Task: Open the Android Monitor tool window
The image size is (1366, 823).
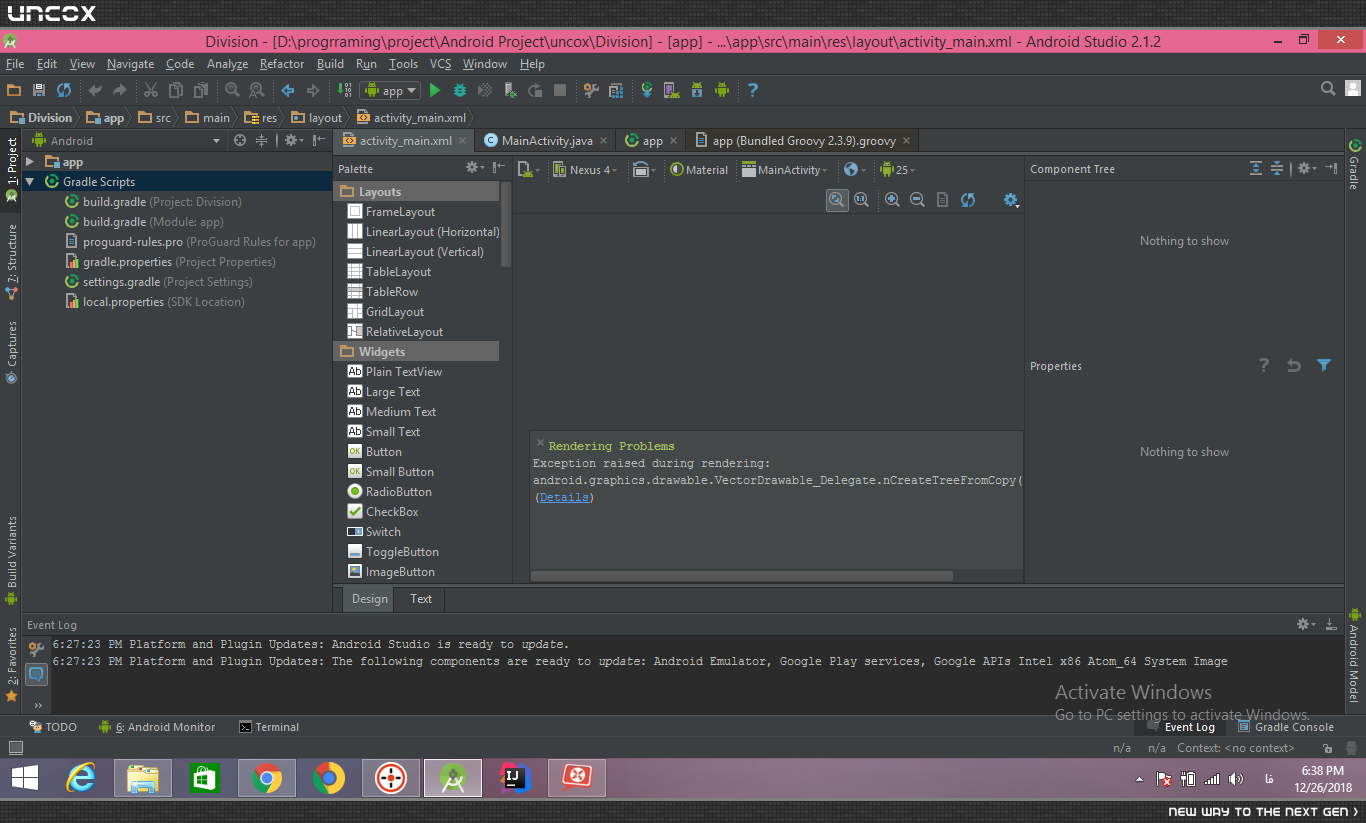Action: click(157, 727)
